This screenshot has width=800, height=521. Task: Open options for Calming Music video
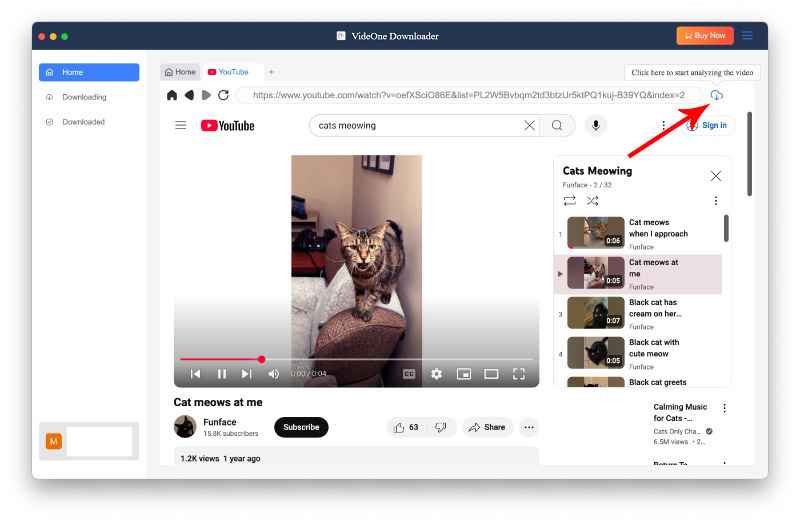[x=725, y=408]
